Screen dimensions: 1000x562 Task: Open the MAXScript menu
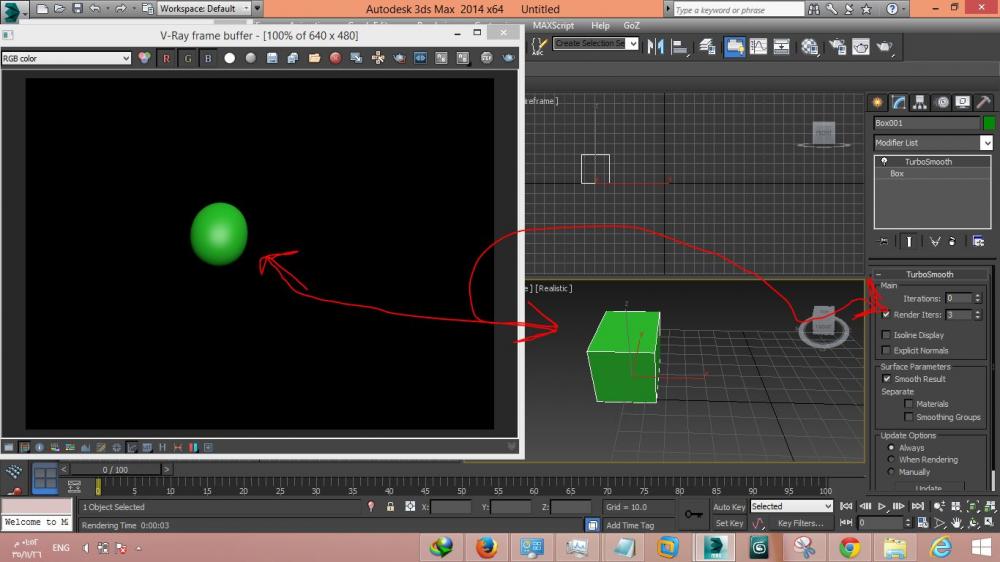pos(552,25)
